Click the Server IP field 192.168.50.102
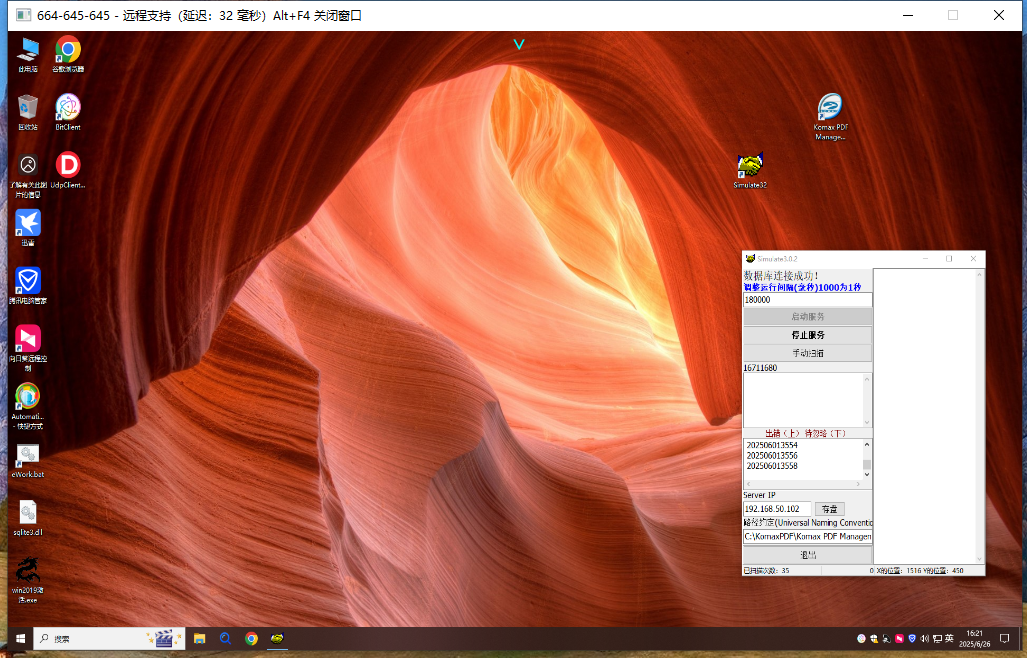 pos(777,509)
